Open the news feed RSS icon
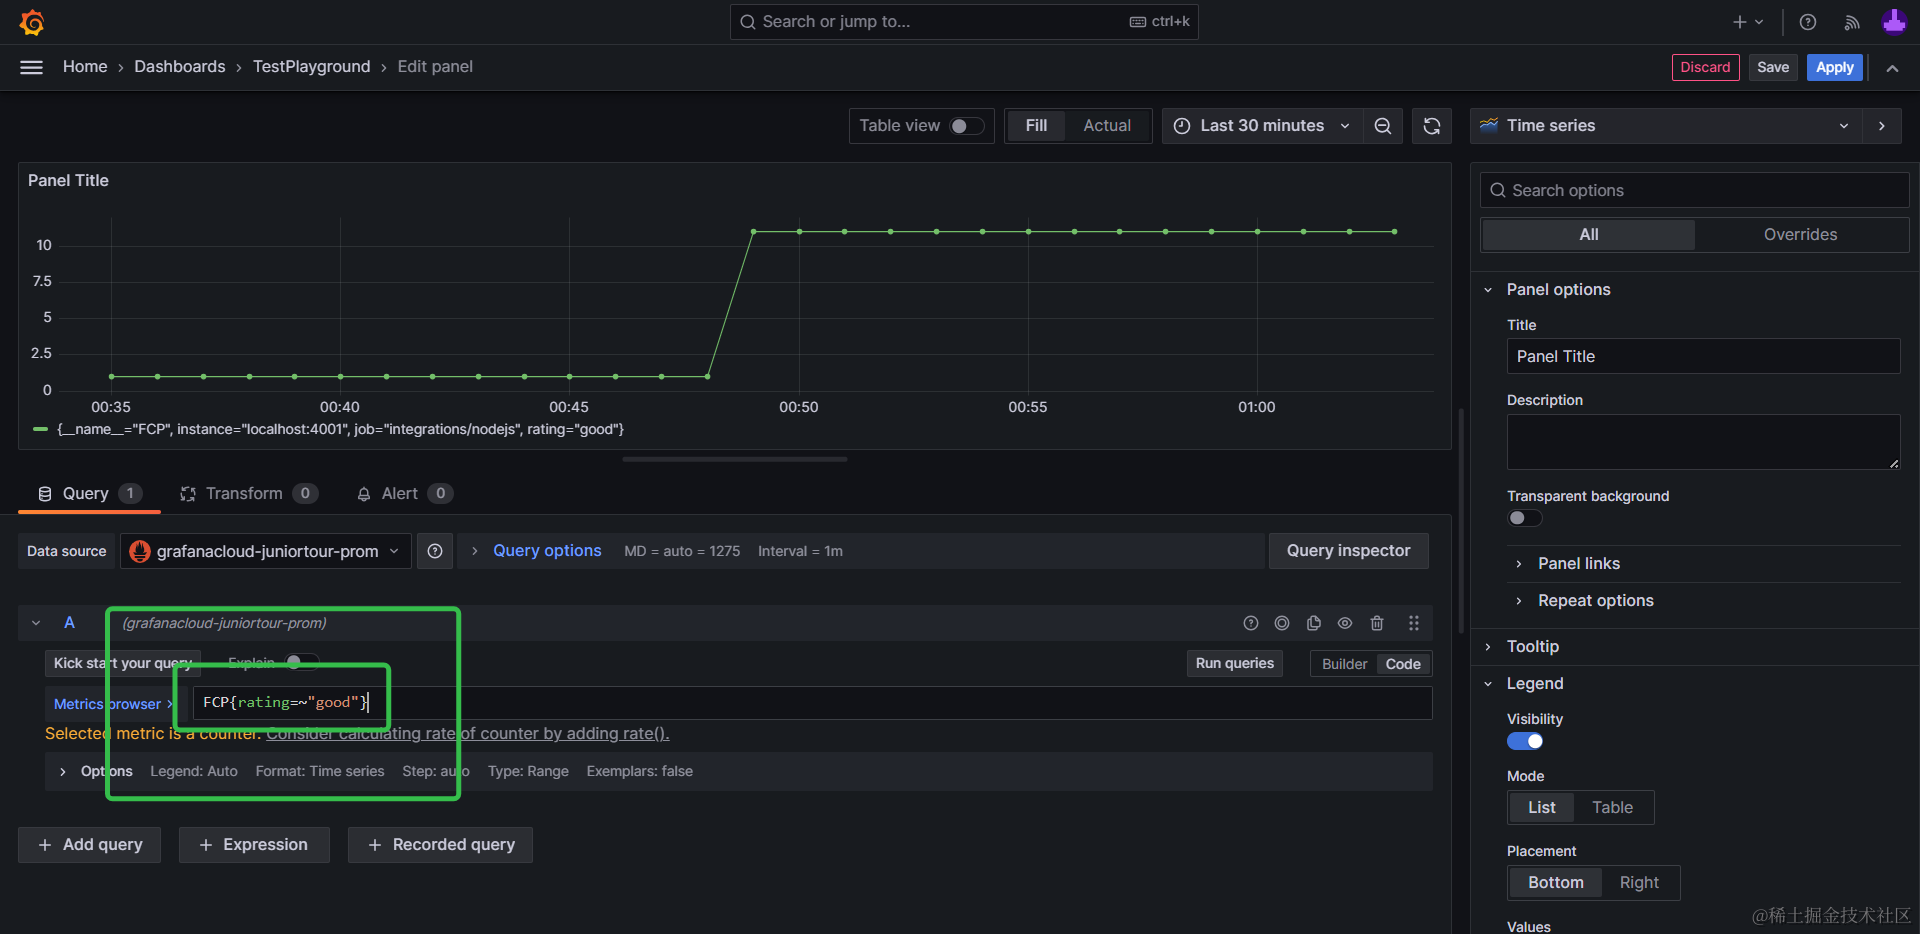 1851,22
